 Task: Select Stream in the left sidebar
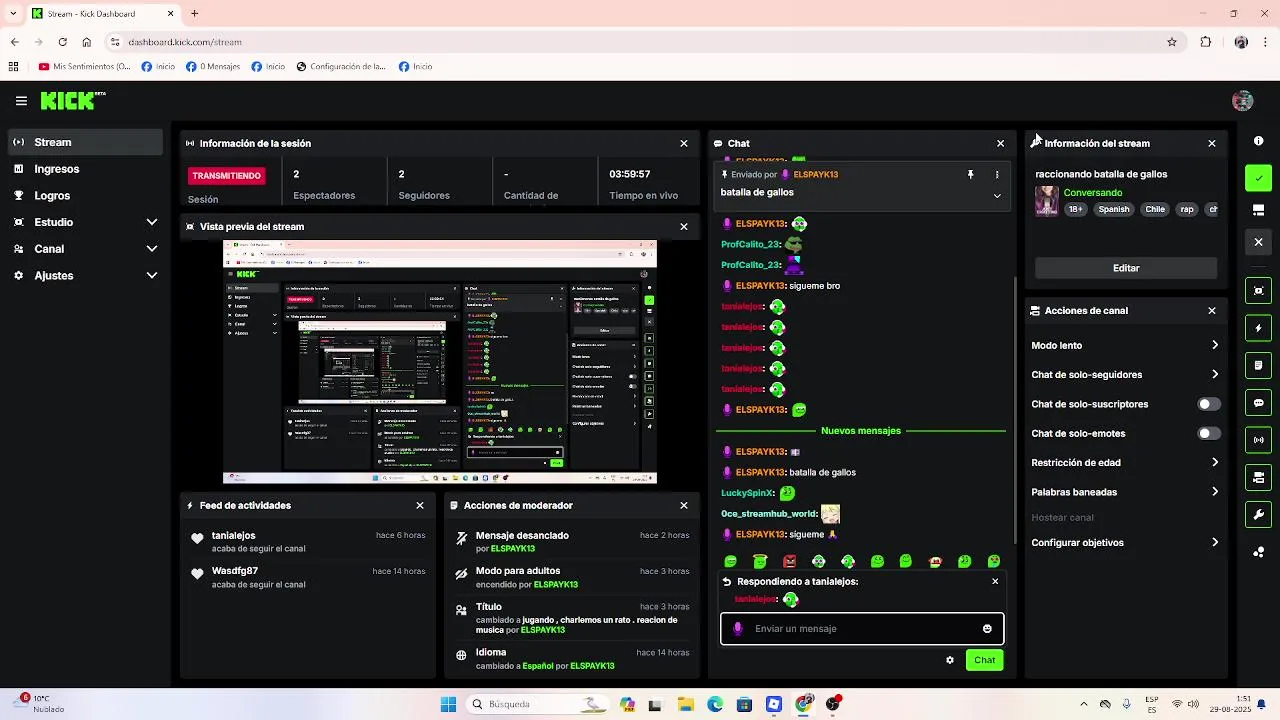(x=85, y=142)
